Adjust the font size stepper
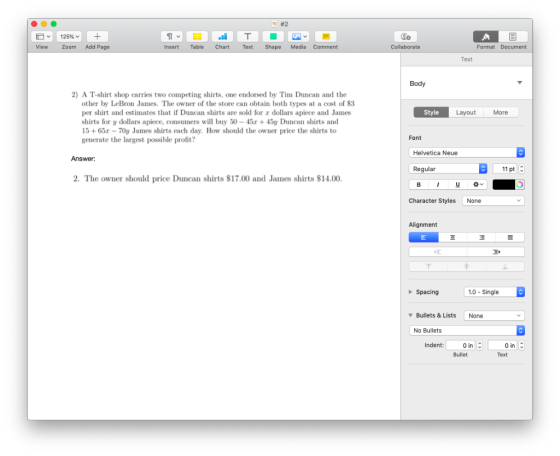560x456 pixels. [x=521, y=169]
